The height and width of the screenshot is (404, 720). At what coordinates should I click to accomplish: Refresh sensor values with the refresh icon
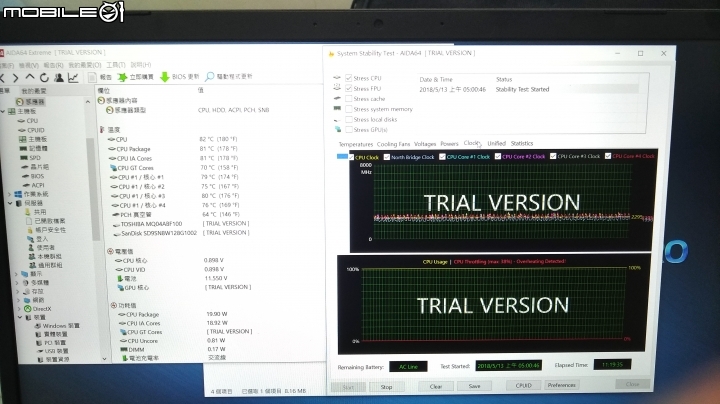(x=44, y=77)
